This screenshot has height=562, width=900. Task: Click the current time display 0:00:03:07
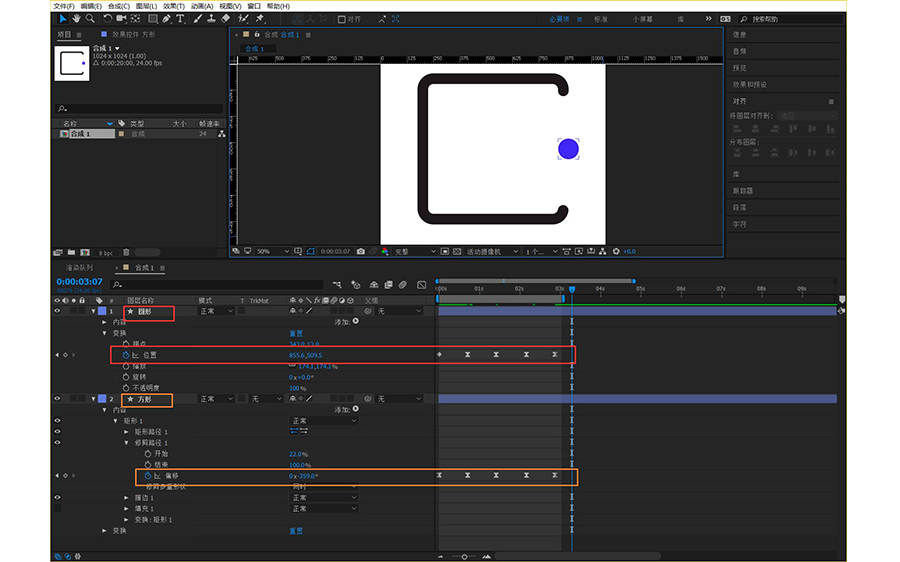[80, 282]
